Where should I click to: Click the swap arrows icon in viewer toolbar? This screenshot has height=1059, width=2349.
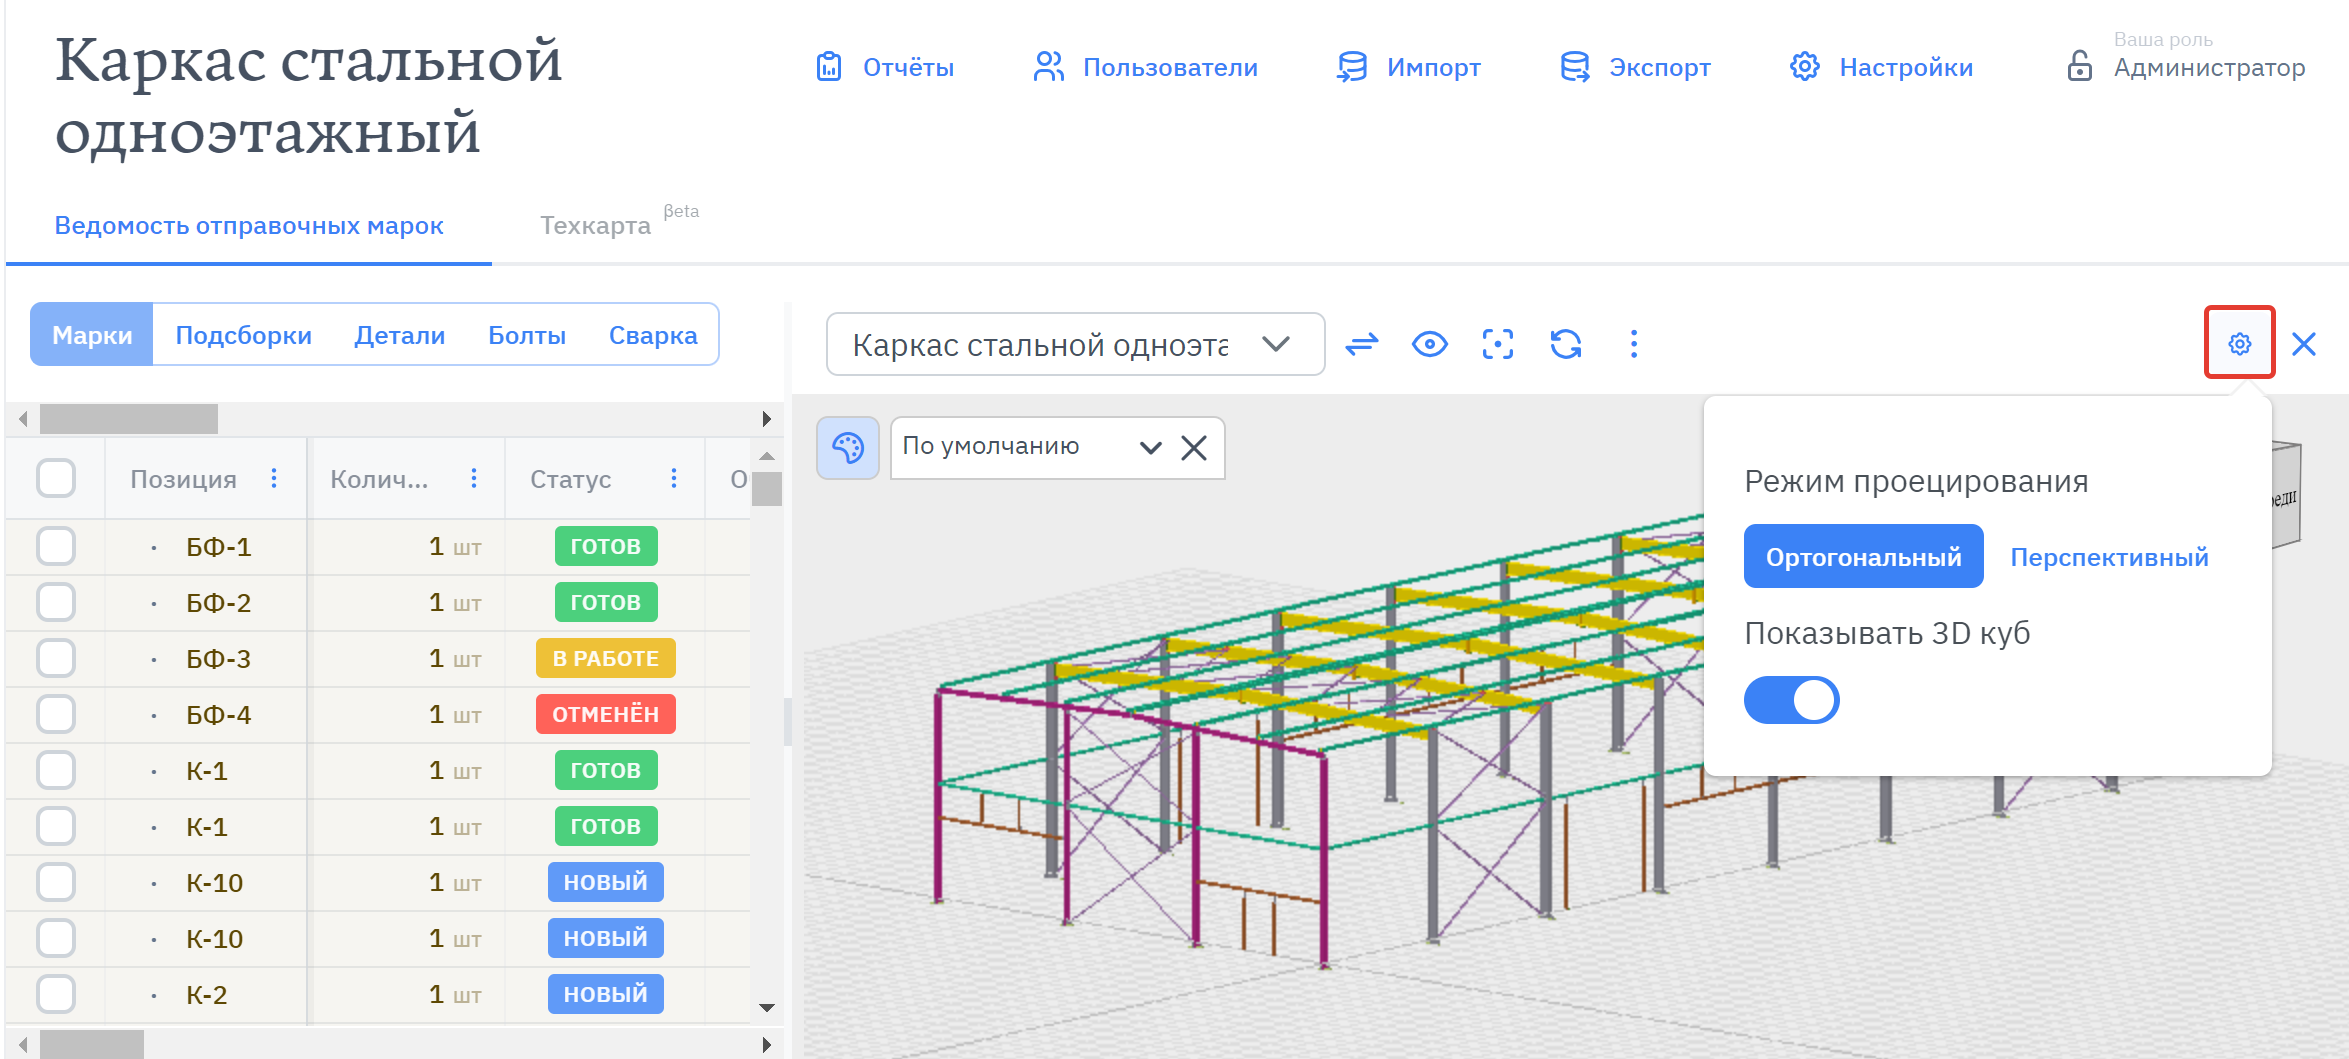click(x=1362, y=344)
